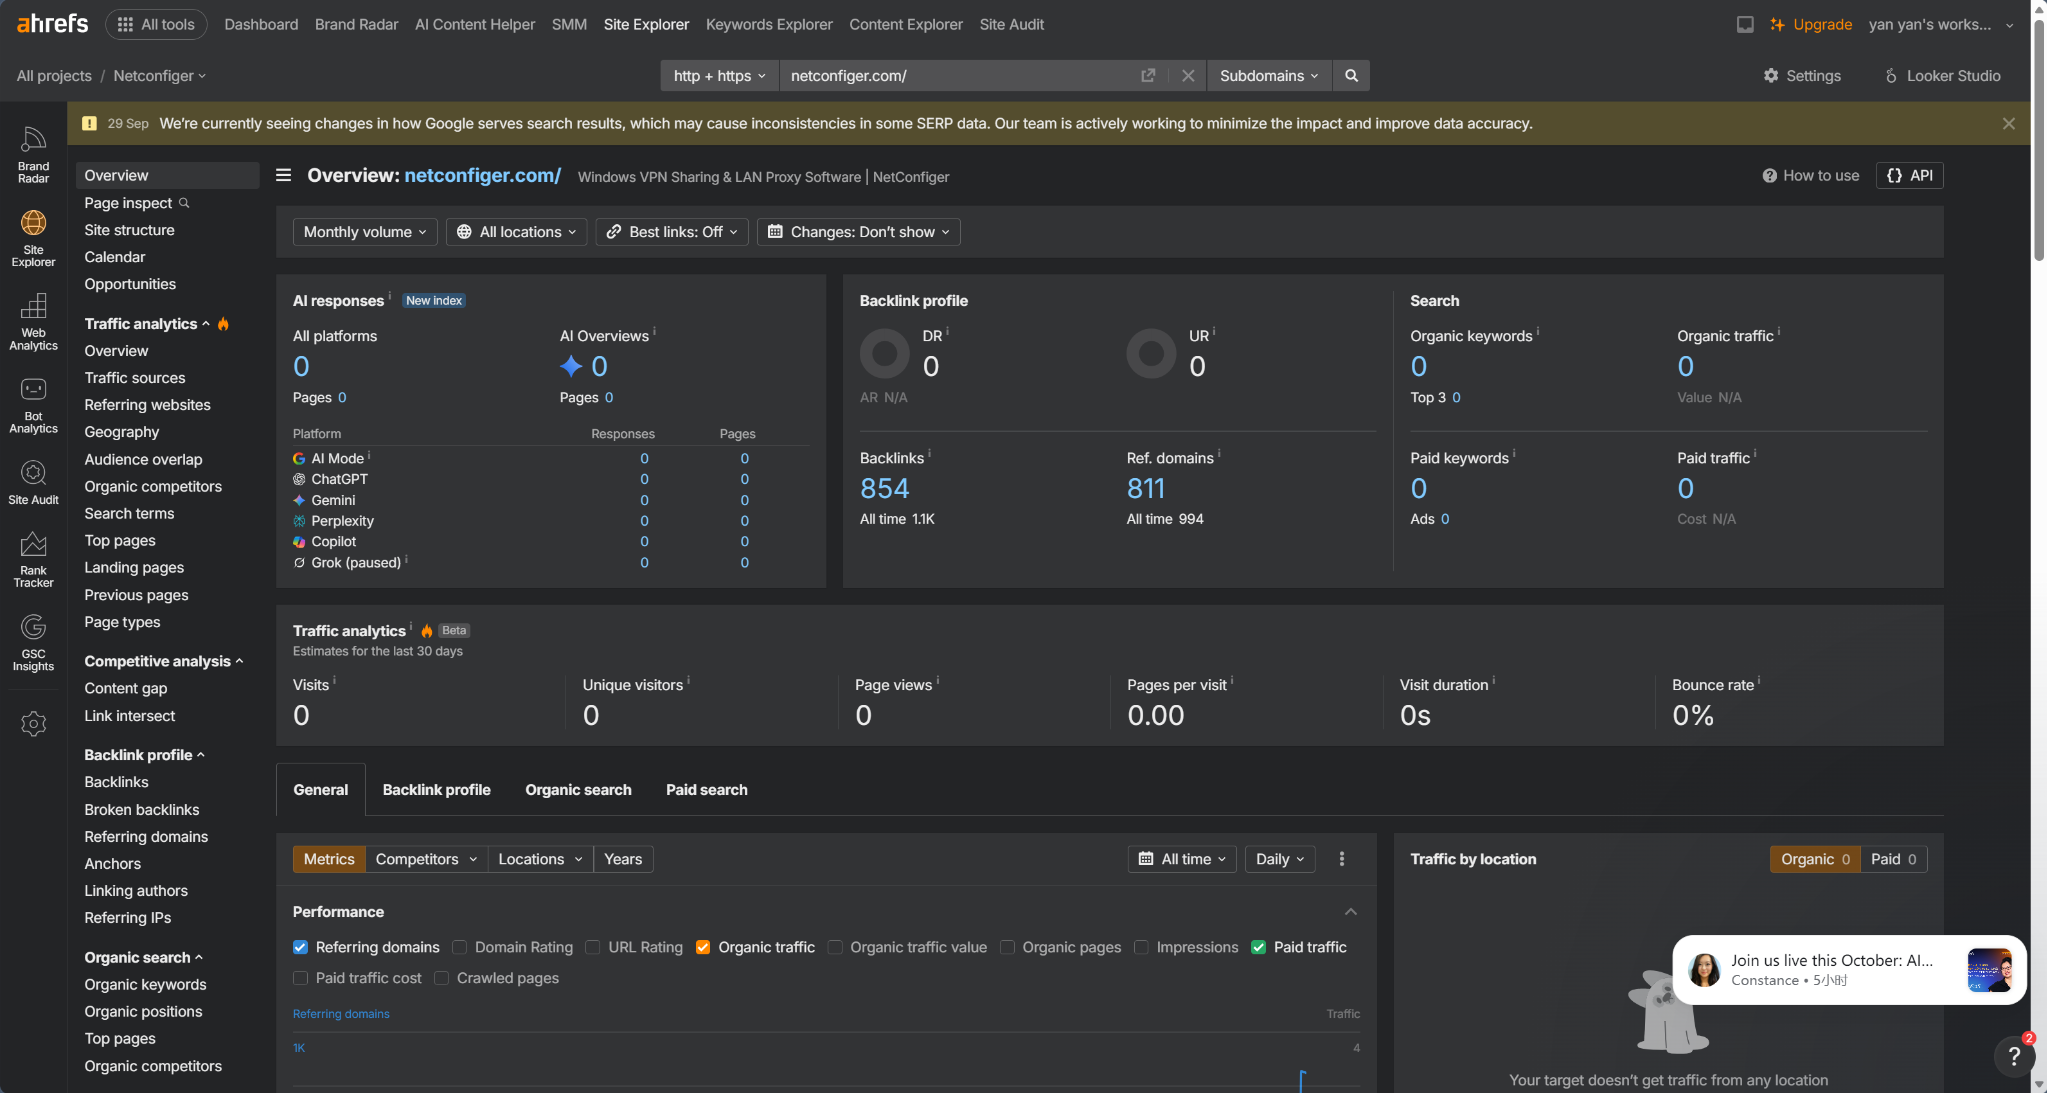The image size is (2047, 1093).
Task: Expand the Best links: Off dropdown
Action: pos(672,231)
